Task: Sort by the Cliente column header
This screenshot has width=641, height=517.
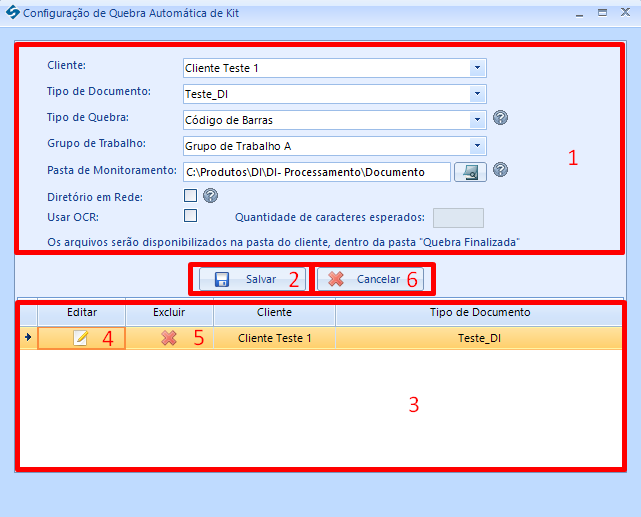Action: [274, 313]
